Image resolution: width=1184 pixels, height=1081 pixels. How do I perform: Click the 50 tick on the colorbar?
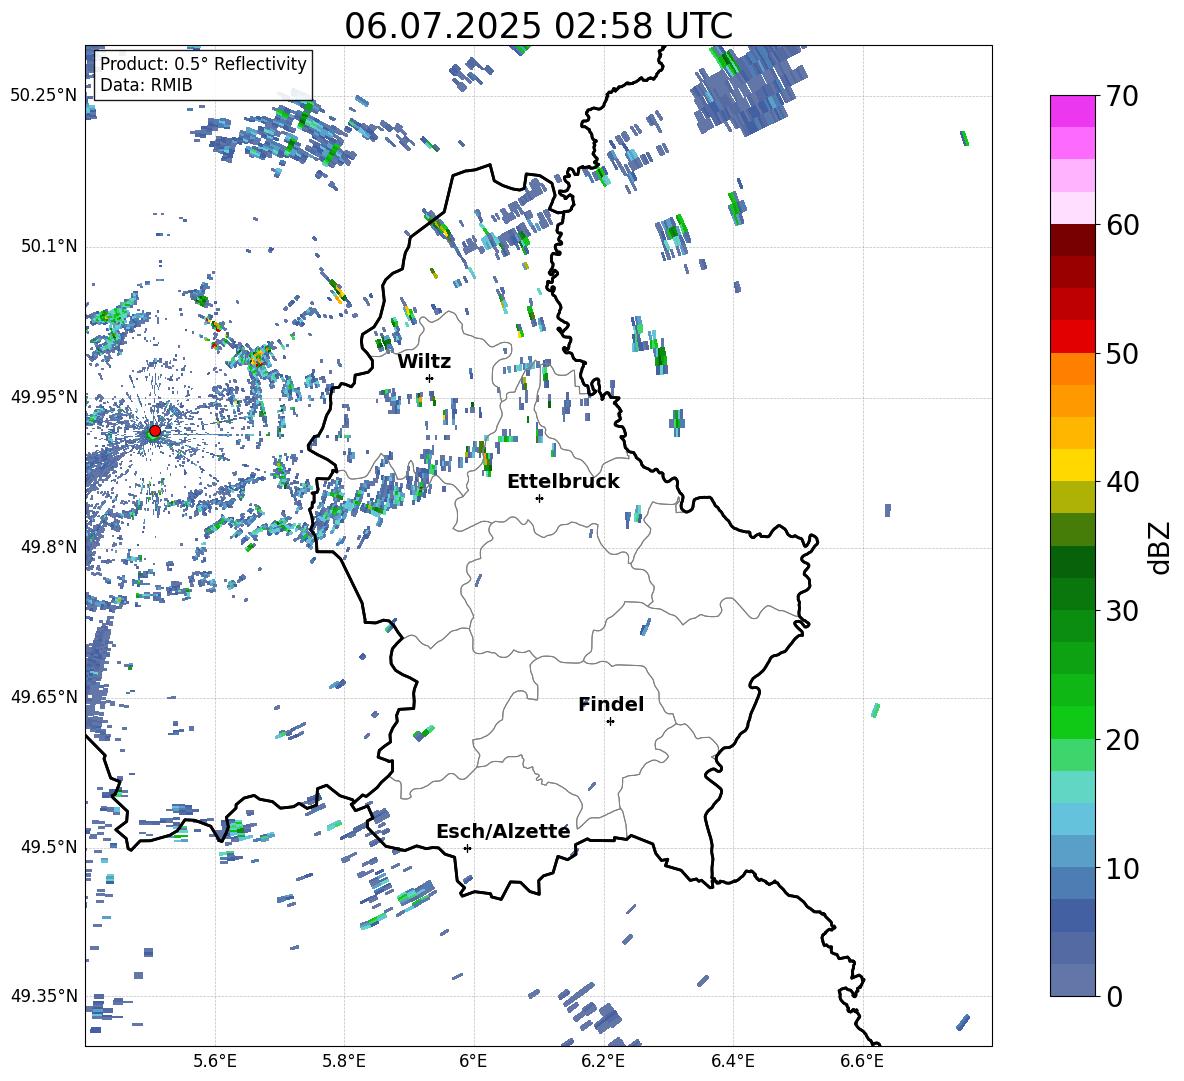[x=1122, y=353]
